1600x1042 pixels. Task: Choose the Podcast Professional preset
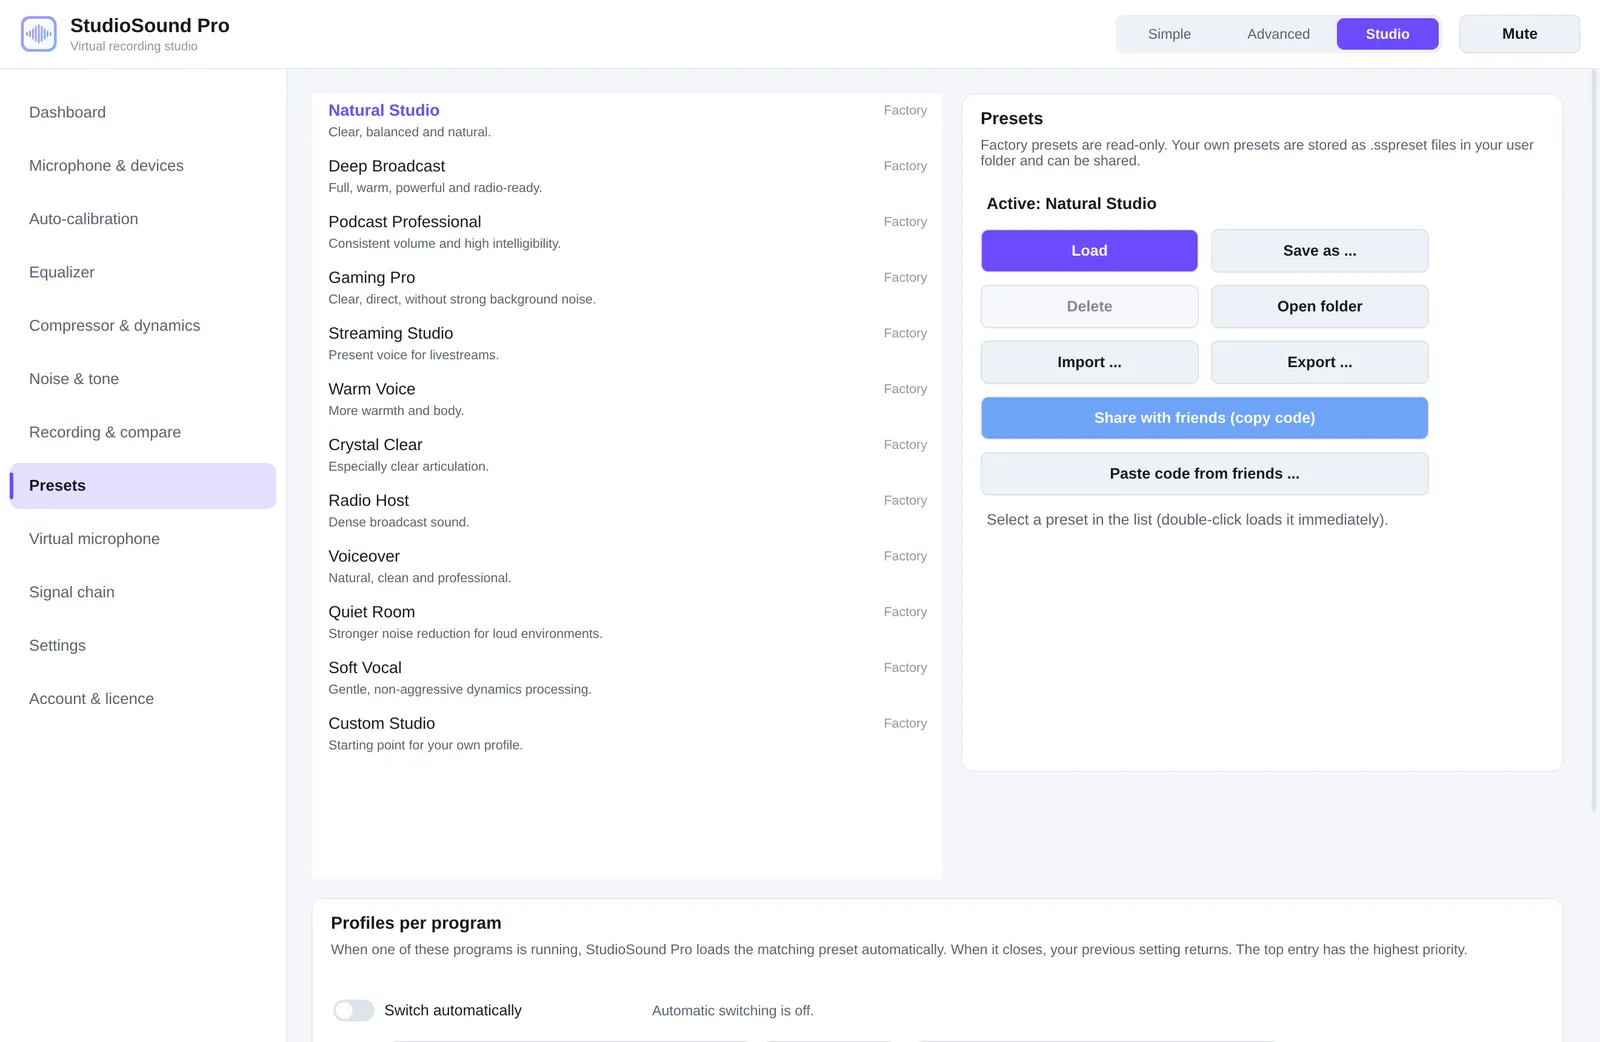tap(627, 232)
